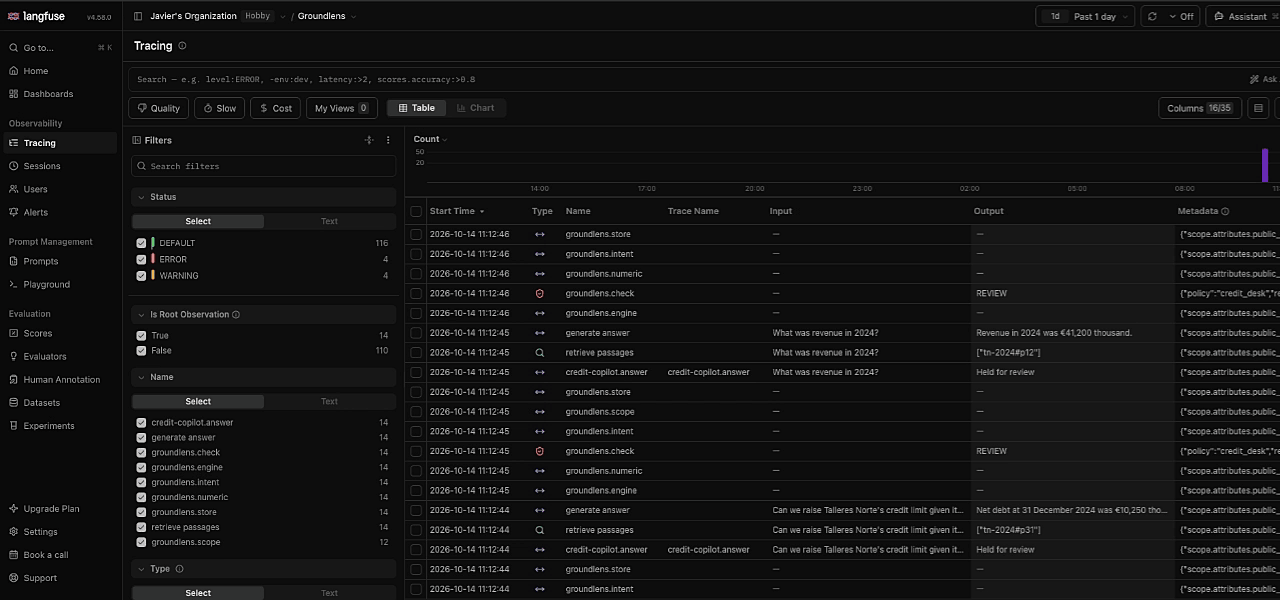Viewport: 1280px width, 600px height.
Task: Click the auto-refresh circular arrows icon
Action: coord(1153,16)
